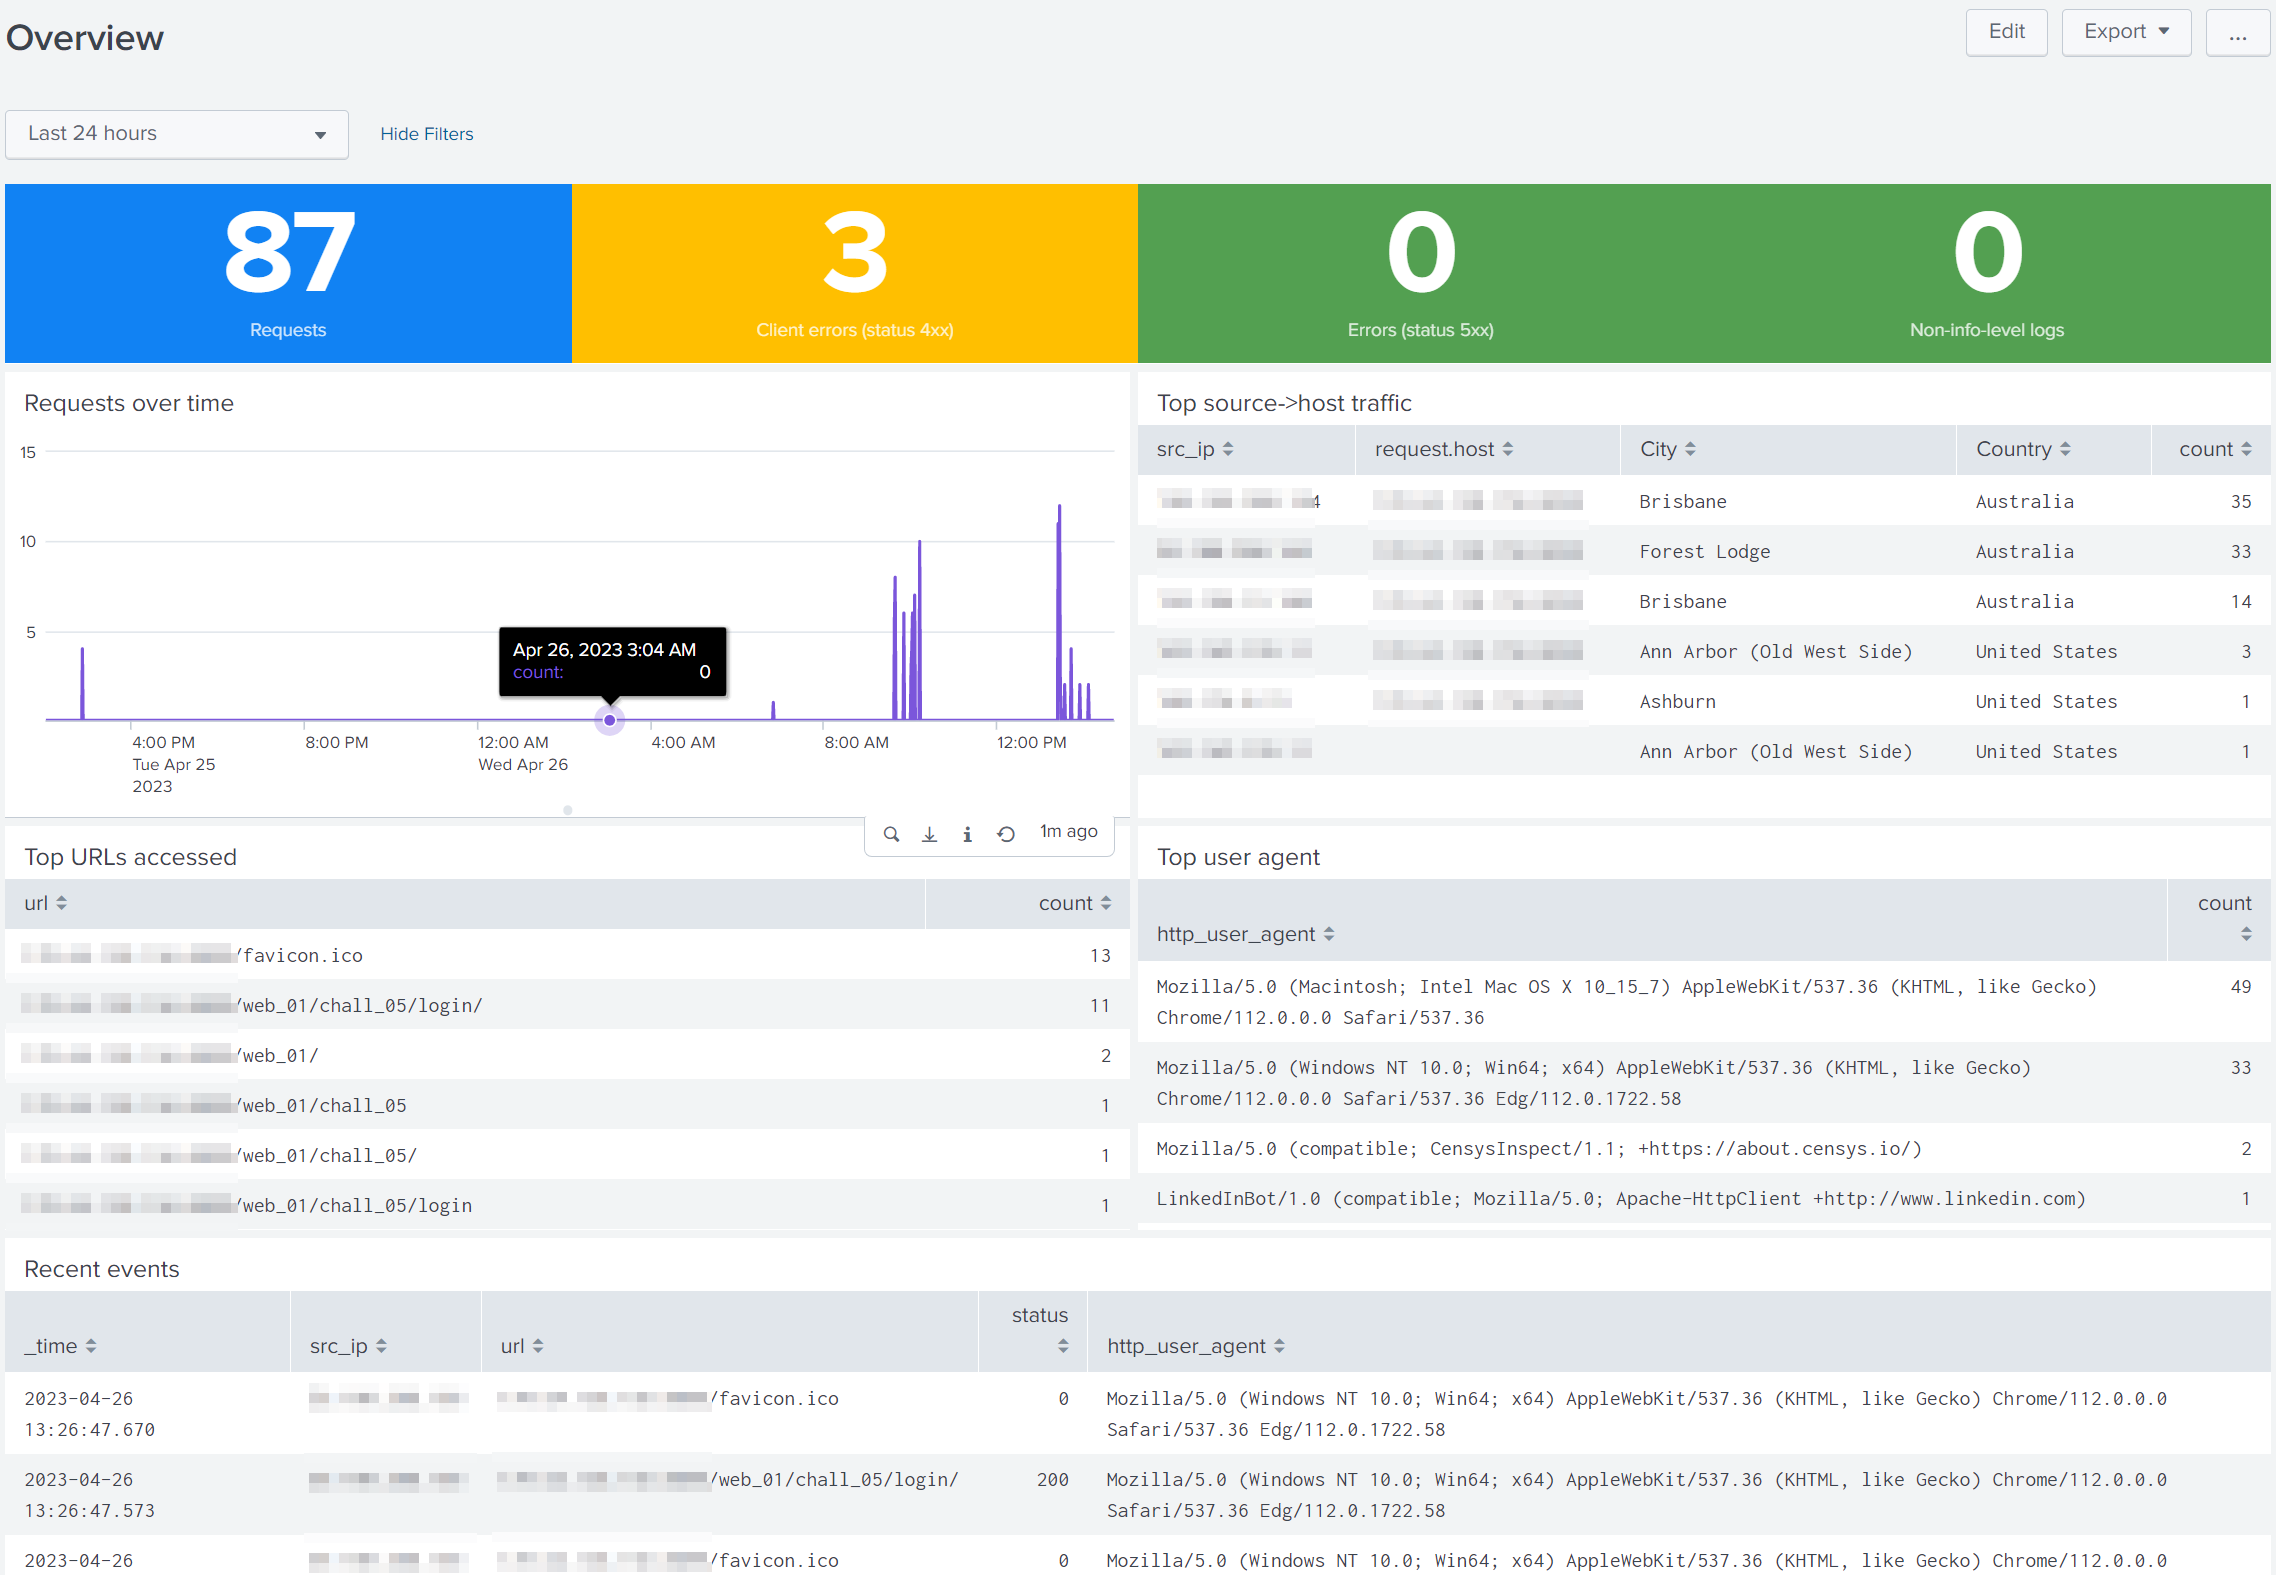Open search magnifier for Requests over time panel

click(891, 833)
